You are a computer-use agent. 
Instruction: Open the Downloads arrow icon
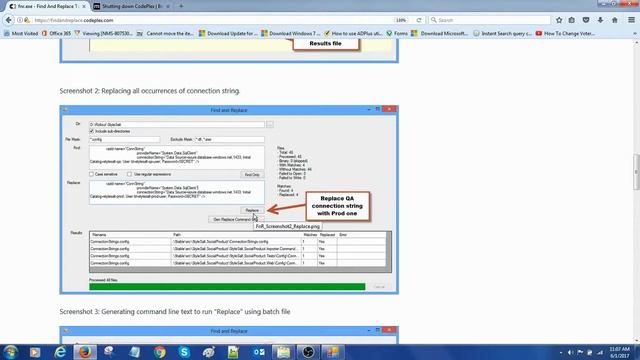pyautogui.click(x=600, y=20)
